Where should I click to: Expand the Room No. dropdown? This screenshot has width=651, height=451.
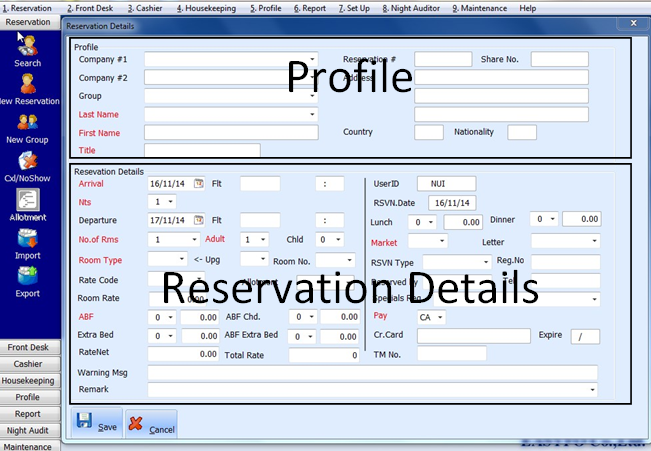pos(350,260)
